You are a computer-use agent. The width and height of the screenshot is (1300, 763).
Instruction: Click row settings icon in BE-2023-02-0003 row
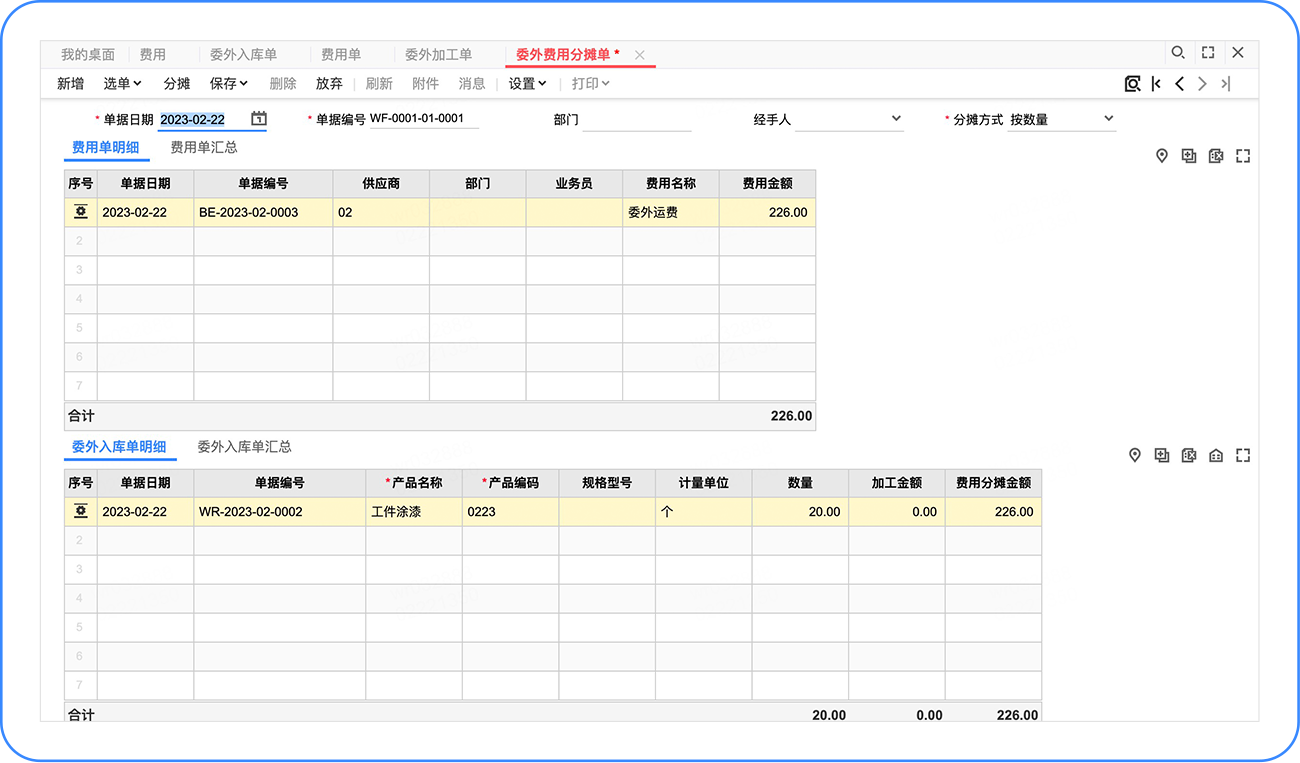(x=81, y=212)
